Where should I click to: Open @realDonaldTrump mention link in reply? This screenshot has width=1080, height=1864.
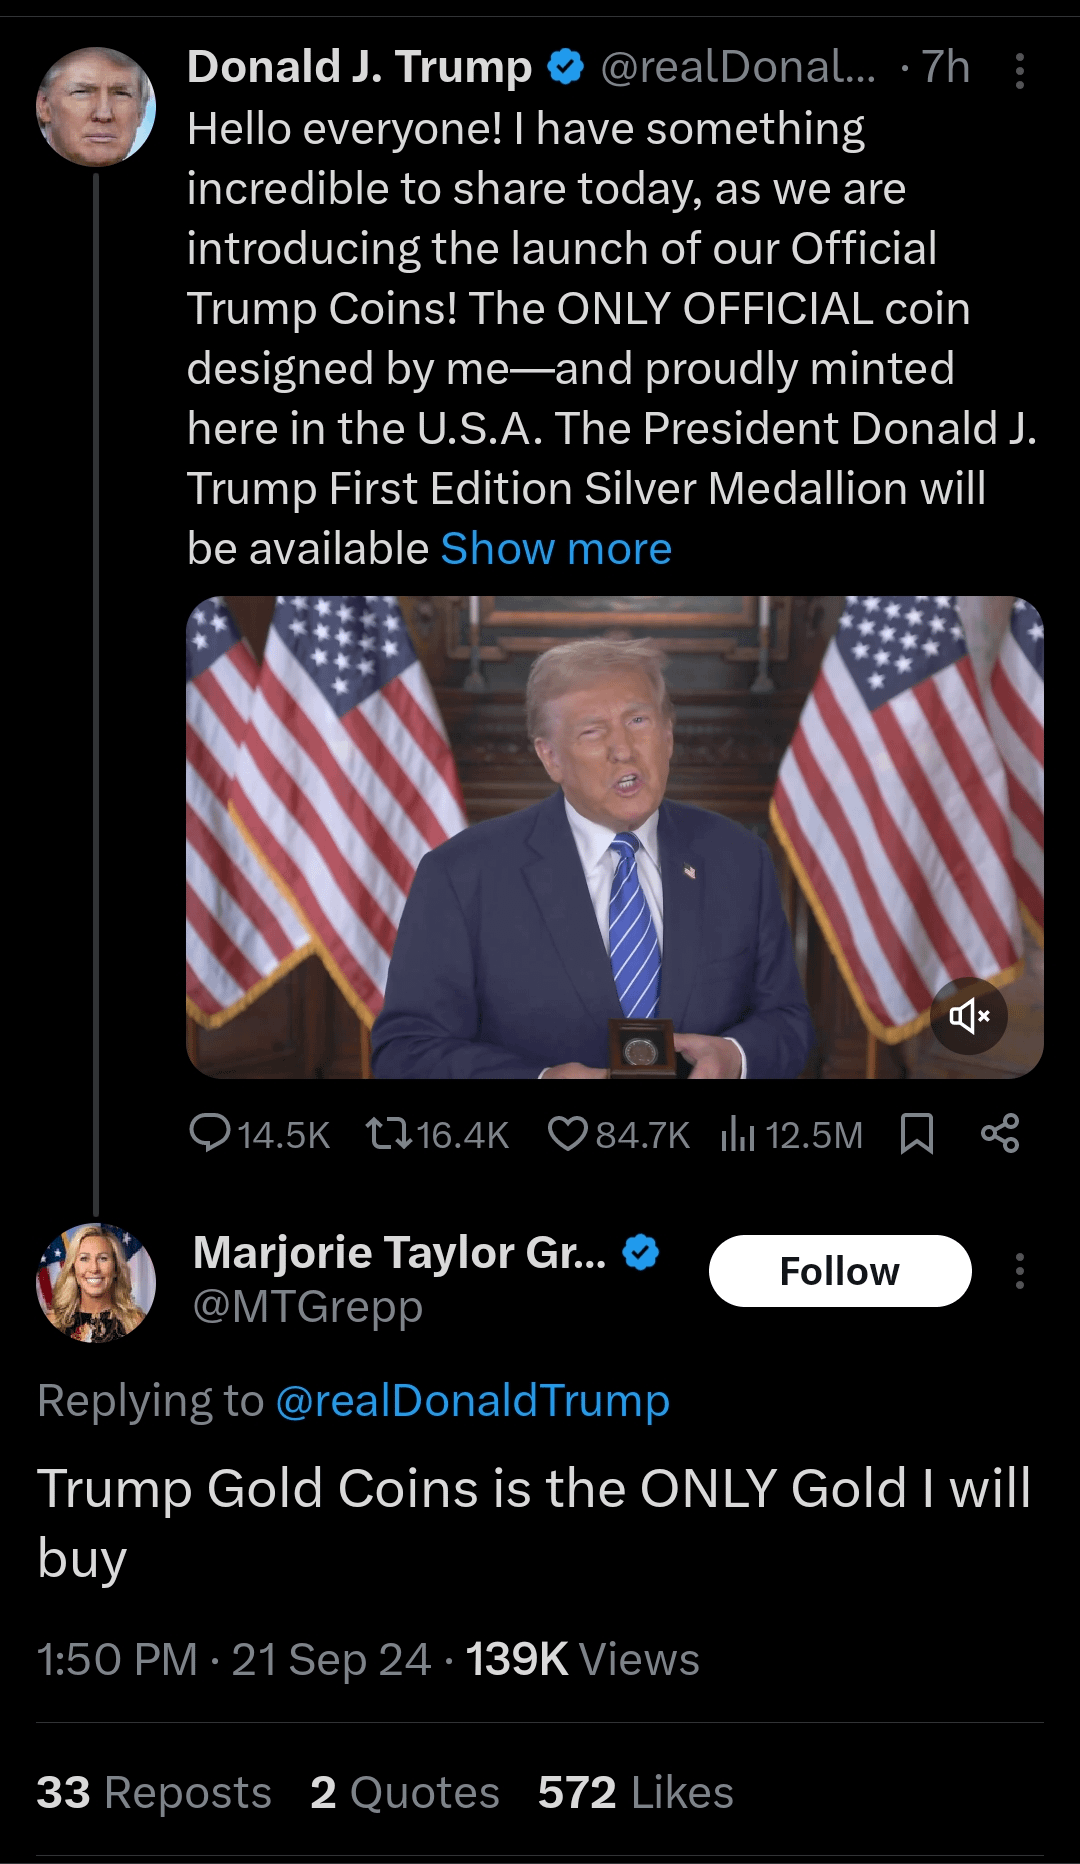[x=472, y=1401]
